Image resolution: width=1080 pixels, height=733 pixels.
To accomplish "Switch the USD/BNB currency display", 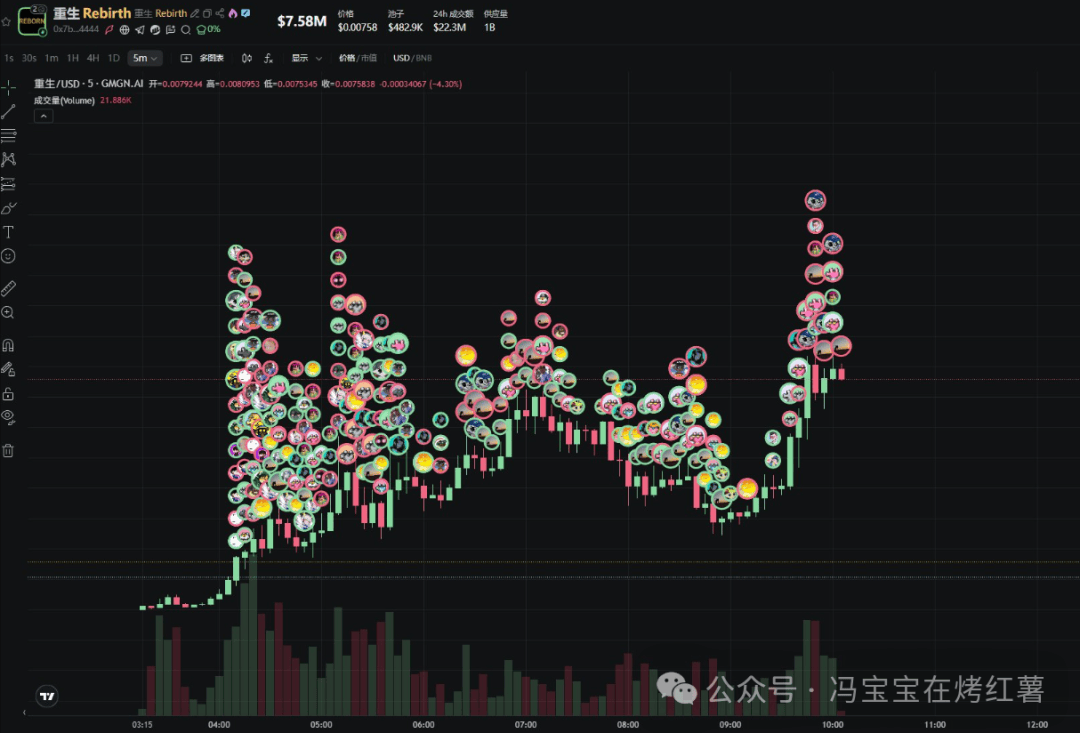I will [412, 58].
